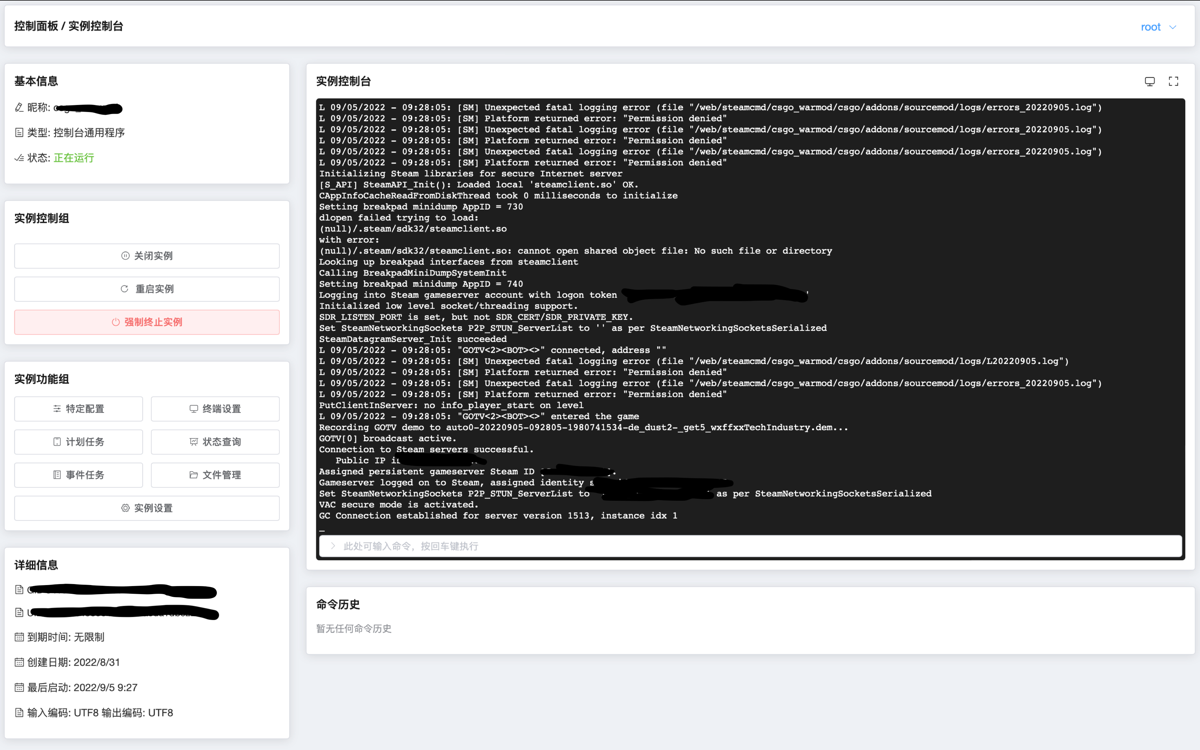
Task: Click the power icon in 强制终止实例 button
Action: pos(116,322)
